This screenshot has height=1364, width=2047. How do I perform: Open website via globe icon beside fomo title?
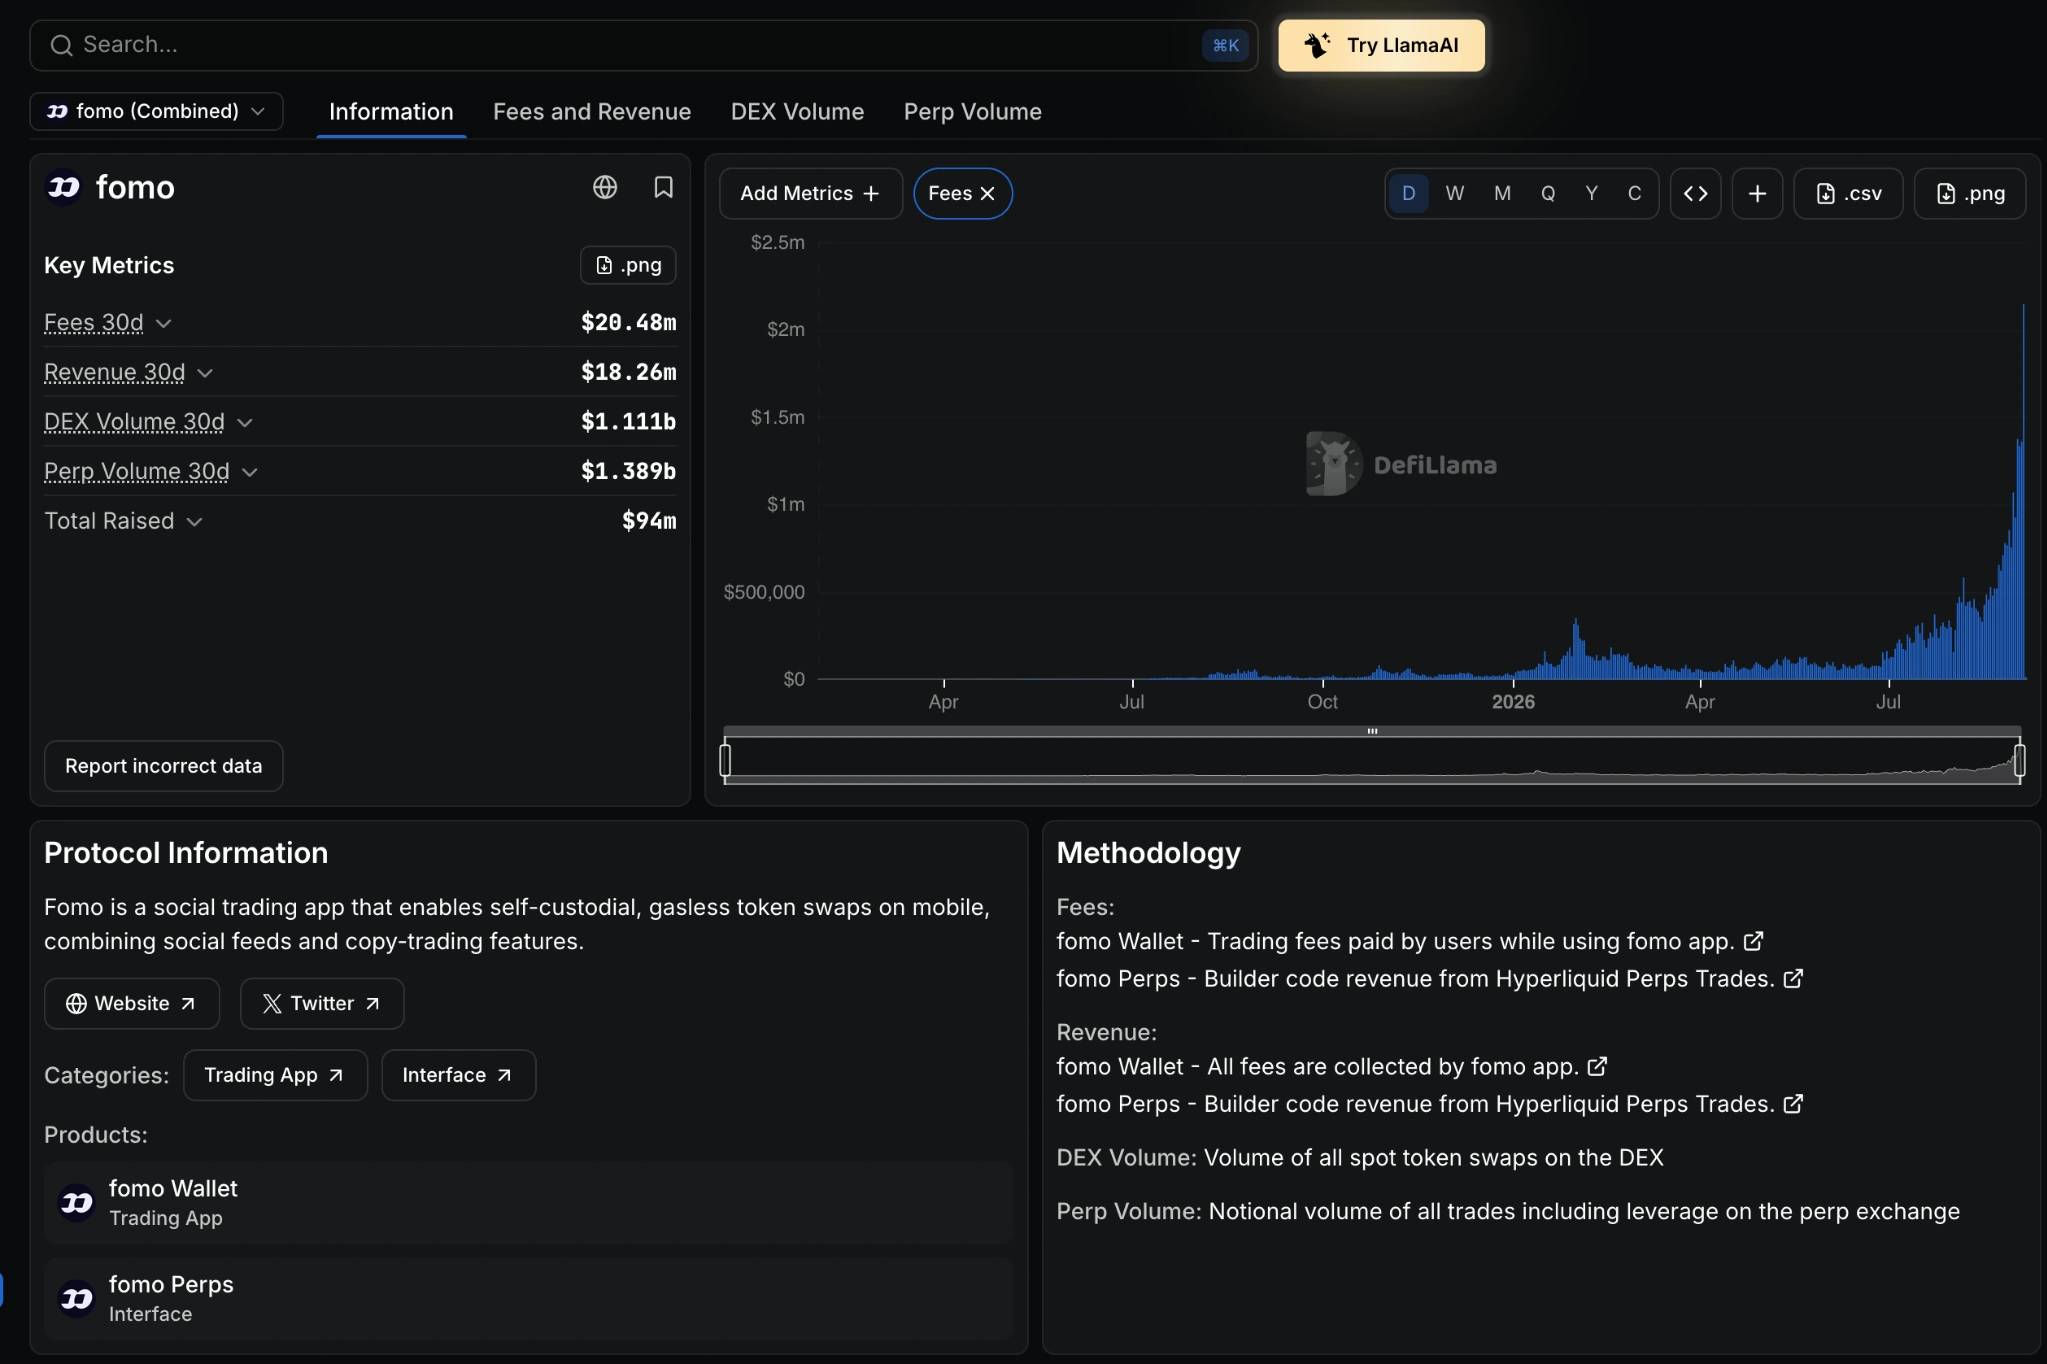(x=605, y=187)
